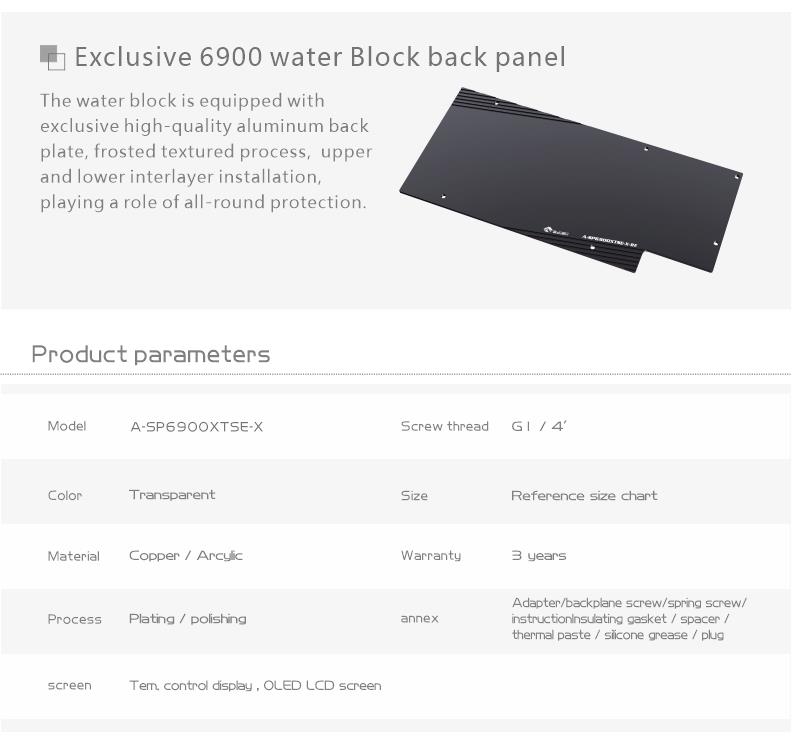Click the "Product parameters" section title
796x747 pixels.
pos(151,354)
